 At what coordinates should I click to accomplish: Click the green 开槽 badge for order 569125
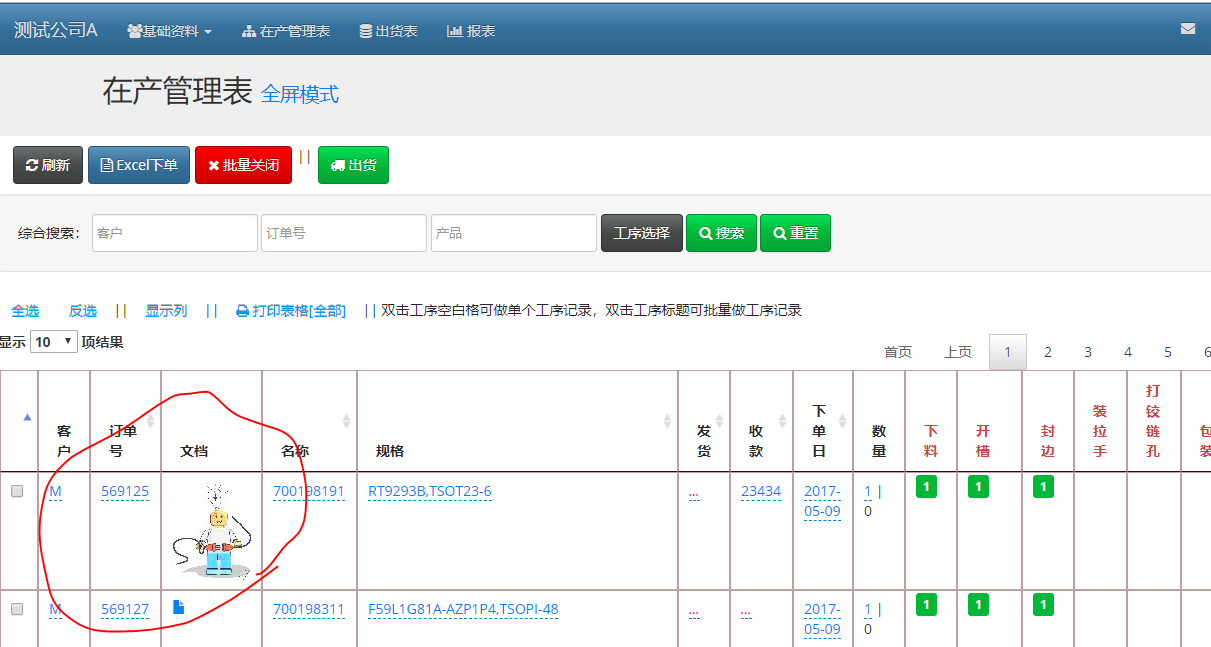click(x=978, y=487)
